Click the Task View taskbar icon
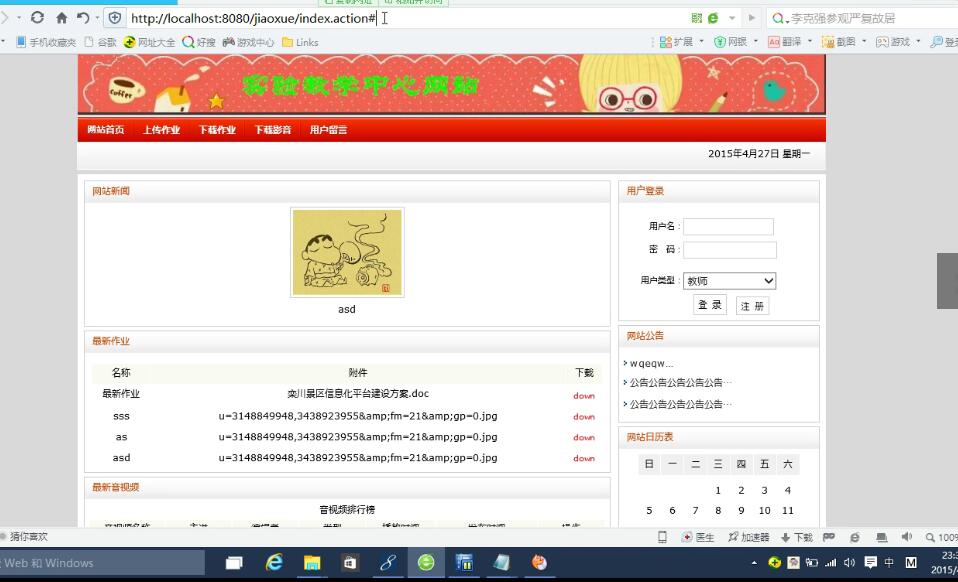 tap(234, 562)
